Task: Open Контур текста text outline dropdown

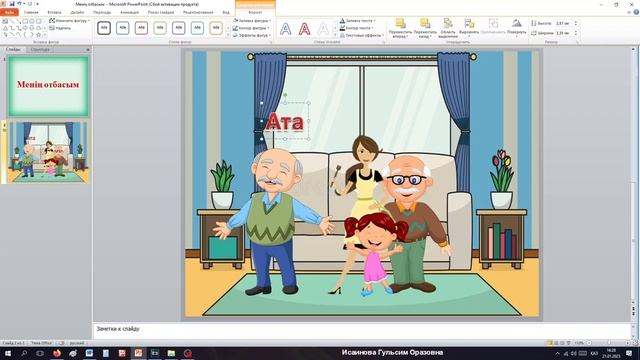Action: point(356,28)
